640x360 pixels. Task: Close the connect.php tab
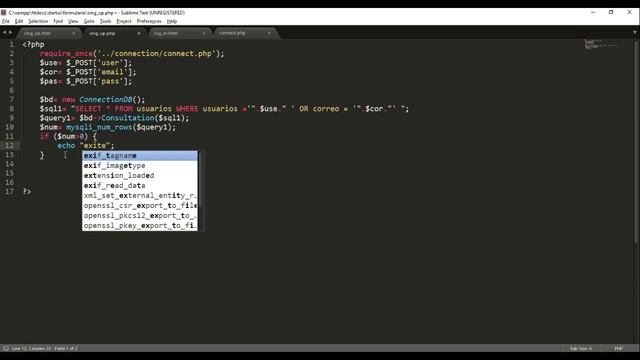coord(269,33)
